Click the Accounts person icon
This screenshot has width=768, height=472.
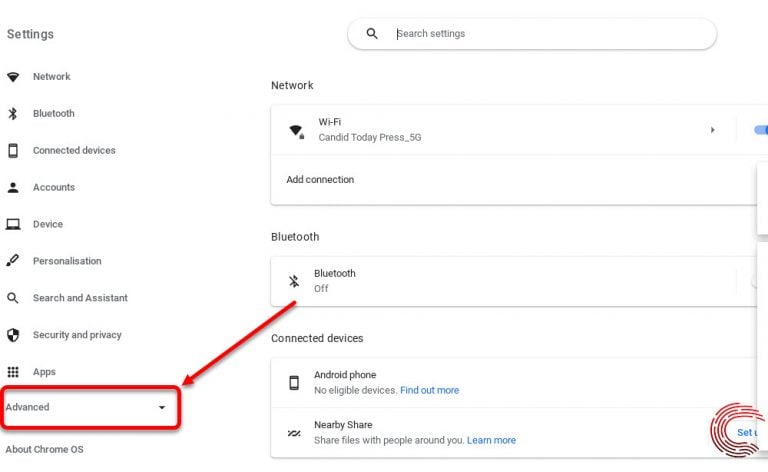[x=13, y=188]
